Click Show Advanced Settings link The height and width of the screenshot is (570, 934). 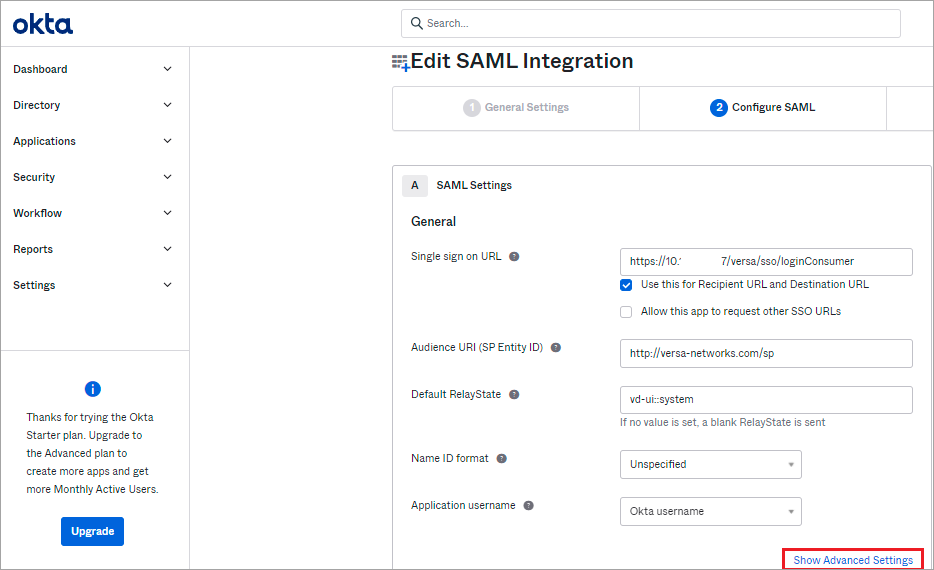click(x=853, y=560)
